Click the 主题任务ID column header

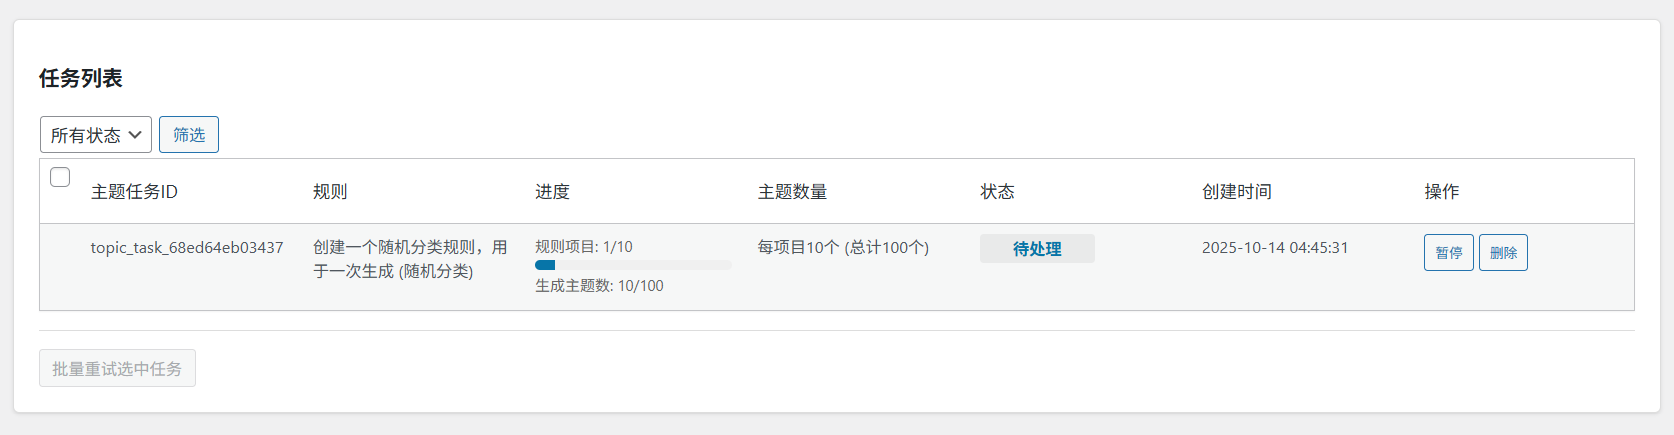pos(134,192)
